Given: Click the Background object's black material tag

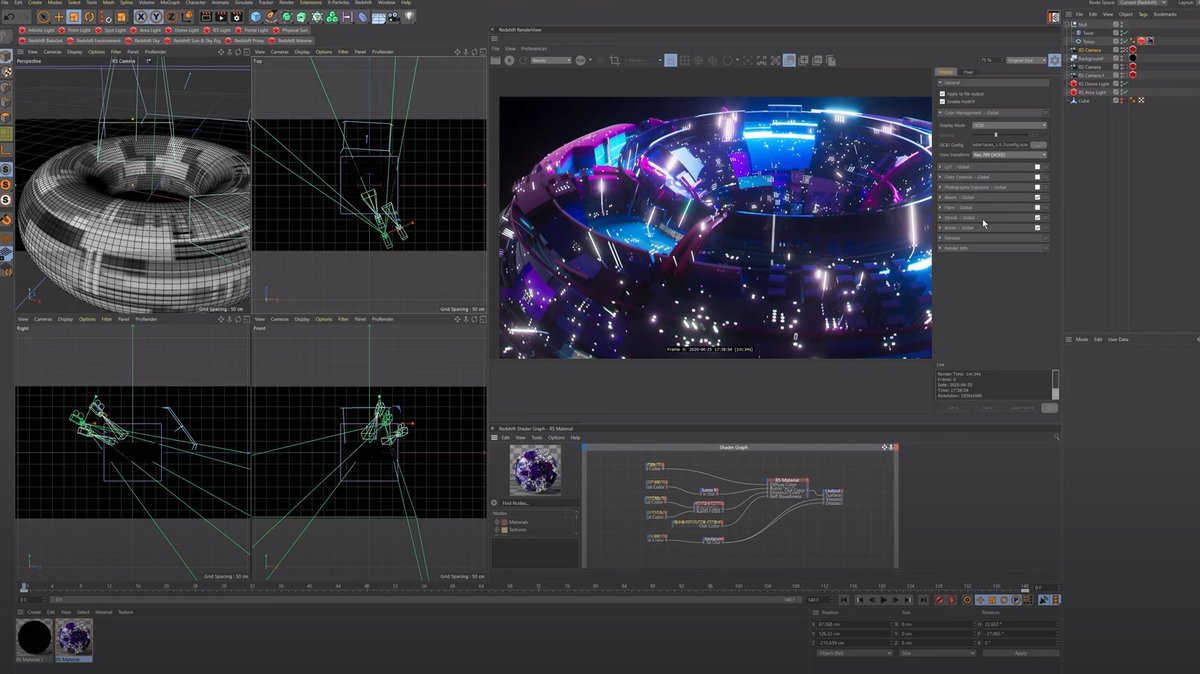Looking at the screenshot, I should [1133, 58].
